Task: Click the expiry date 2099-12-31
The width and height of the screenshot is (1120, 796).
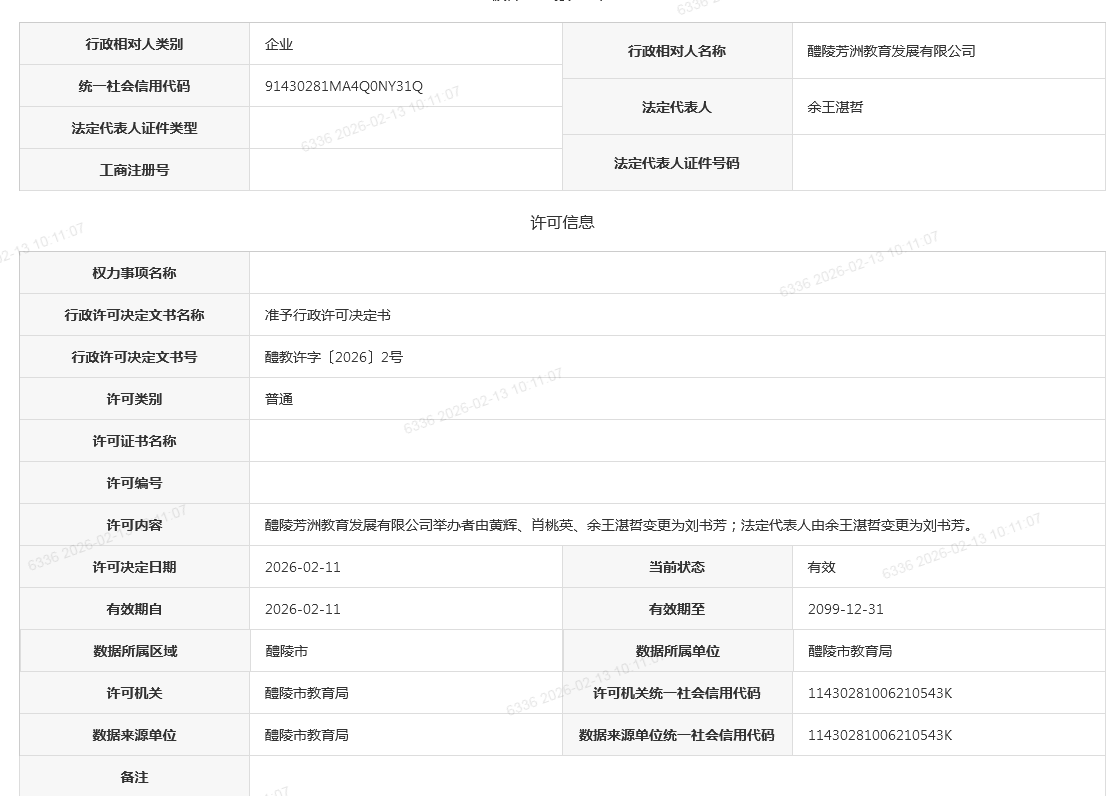Action: coord(846,609)
